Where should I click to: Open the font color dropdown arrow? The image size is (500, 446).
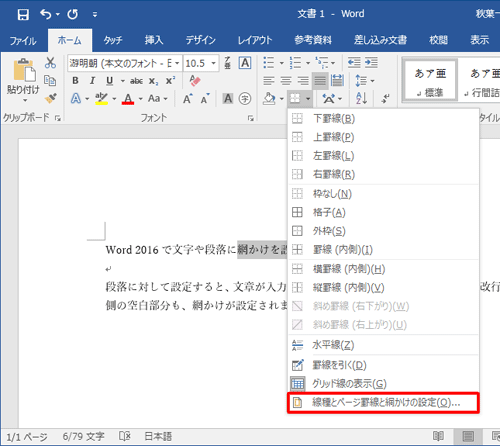click(141, 99)
